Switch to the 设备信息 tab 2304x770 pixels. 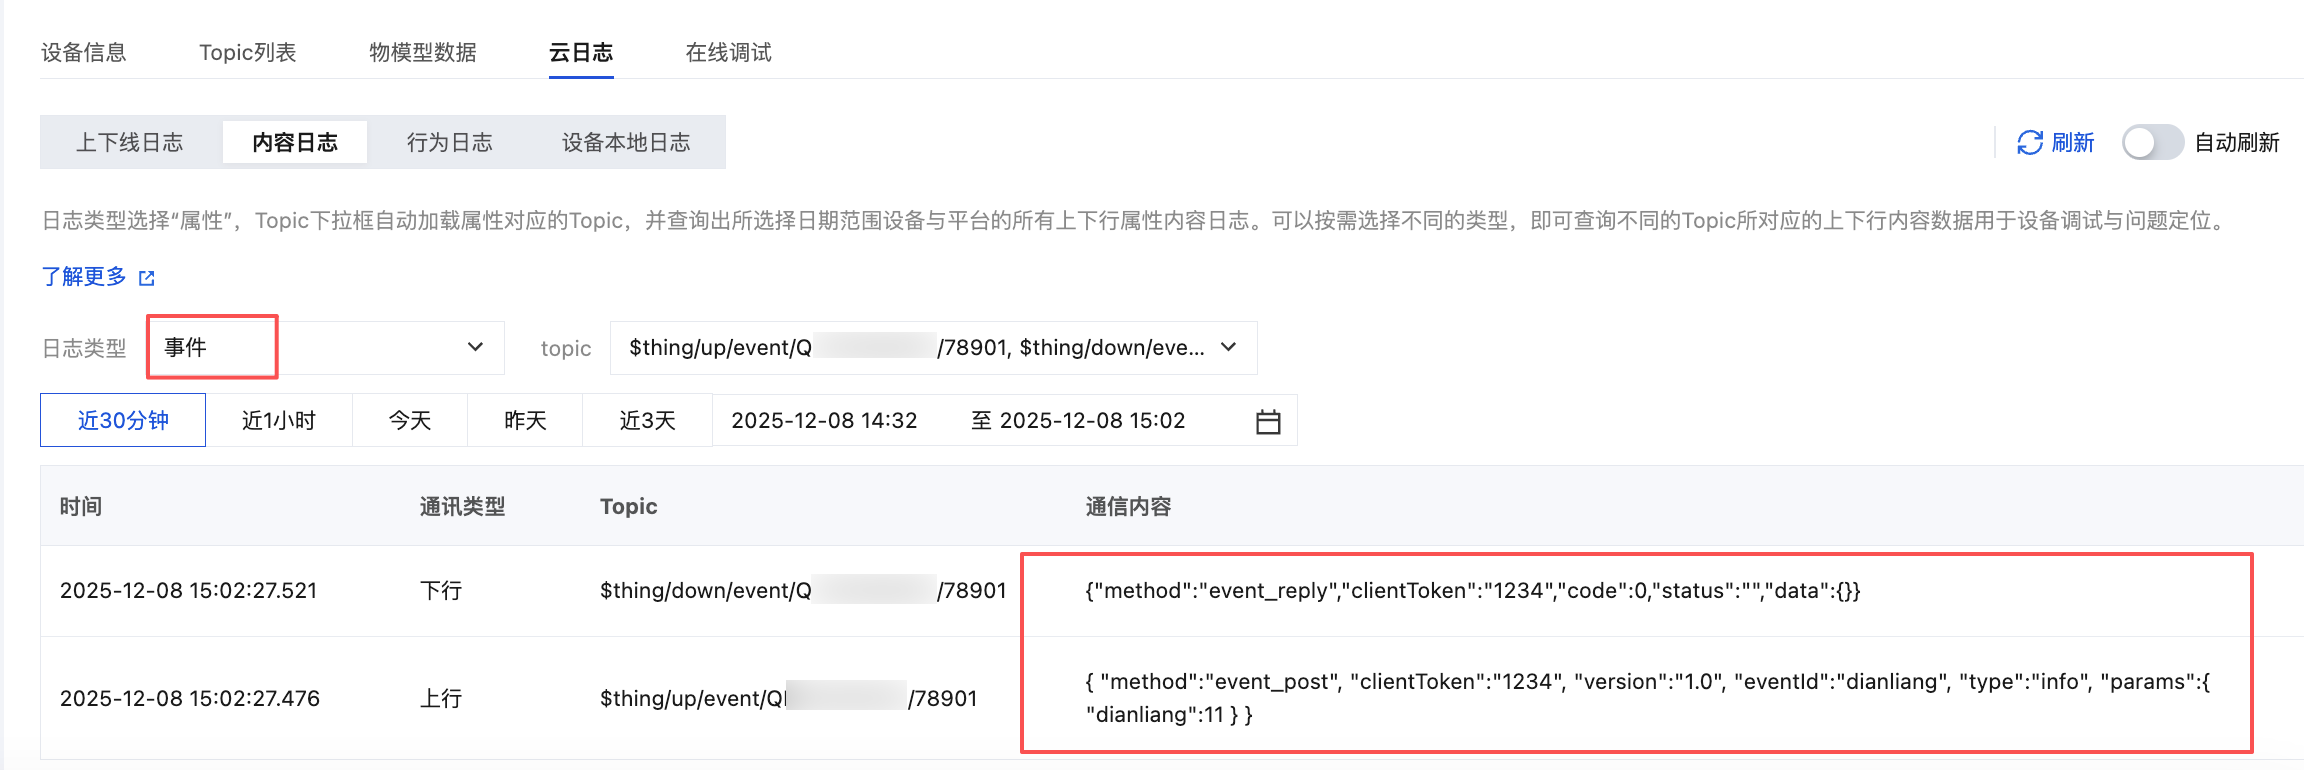(x=84, y=52)
